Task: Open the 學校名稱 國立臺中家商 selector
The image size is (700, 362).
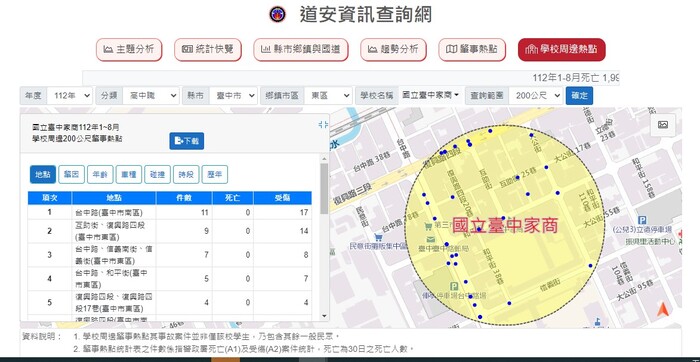Action: pos(431,95)
